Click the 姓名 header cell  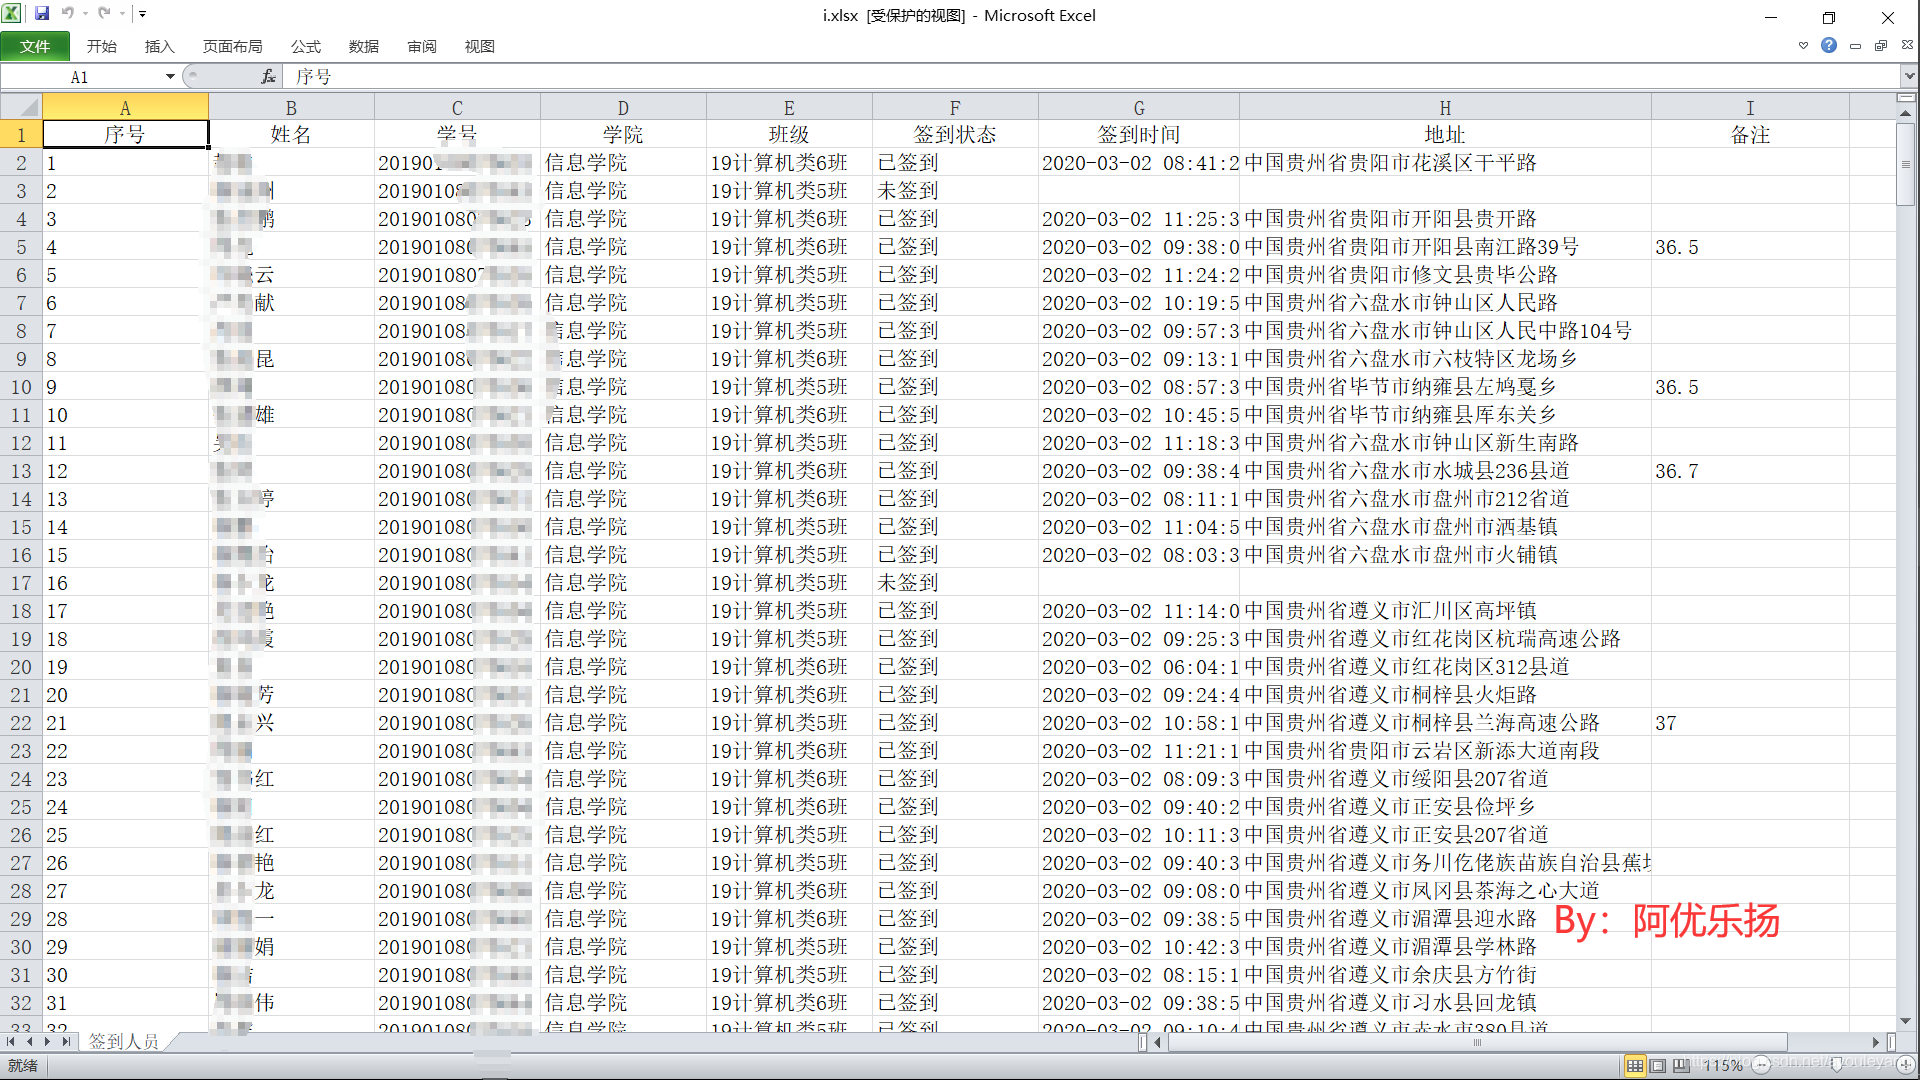tap(291, 134)
